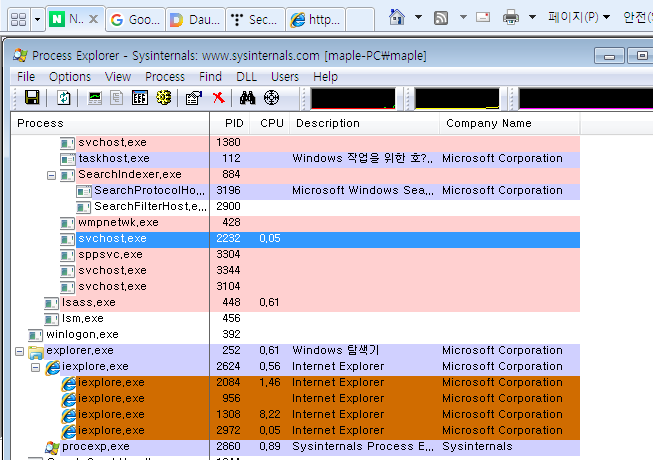The height and width of the screenshot is (460, 653).
Task: Select the sppsvc.exe process row
Action: [295, 255]
